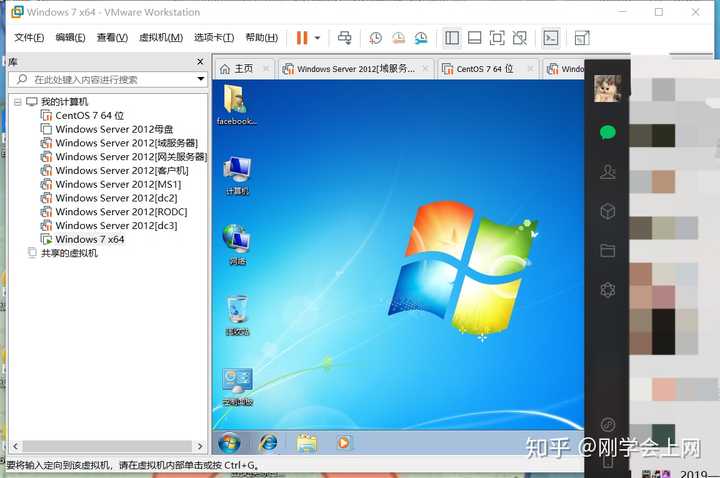Toggle the thumbnail bar view
The image size is (720, 478).
(474, 38)
